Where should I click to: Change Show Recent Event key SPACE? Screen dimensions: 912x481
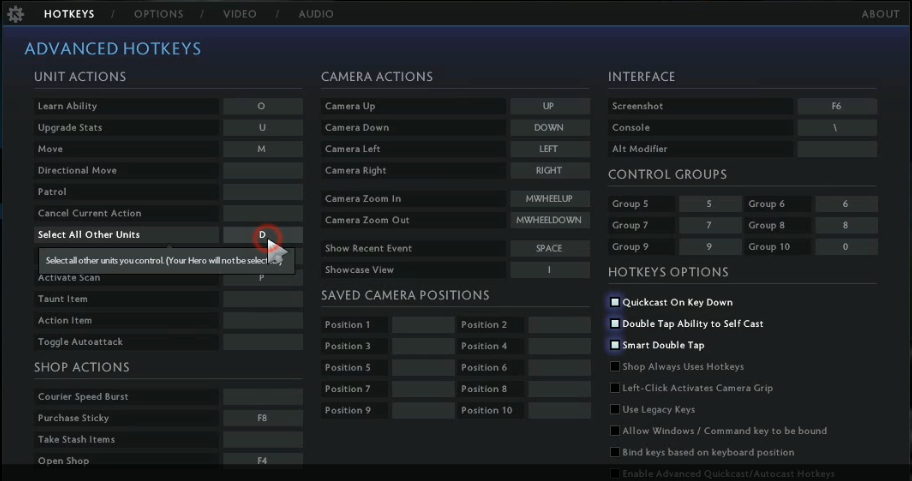click(x=550, y=248)
